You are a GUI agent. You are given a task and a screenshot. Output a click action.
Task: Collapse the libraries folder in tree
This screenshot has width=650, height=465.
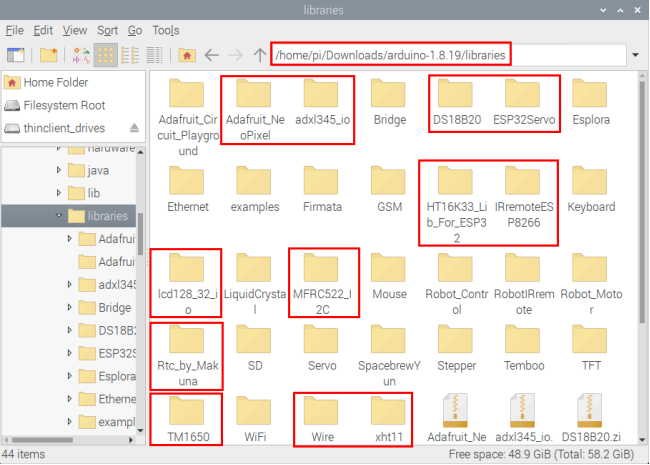click(x=58, y=216)
